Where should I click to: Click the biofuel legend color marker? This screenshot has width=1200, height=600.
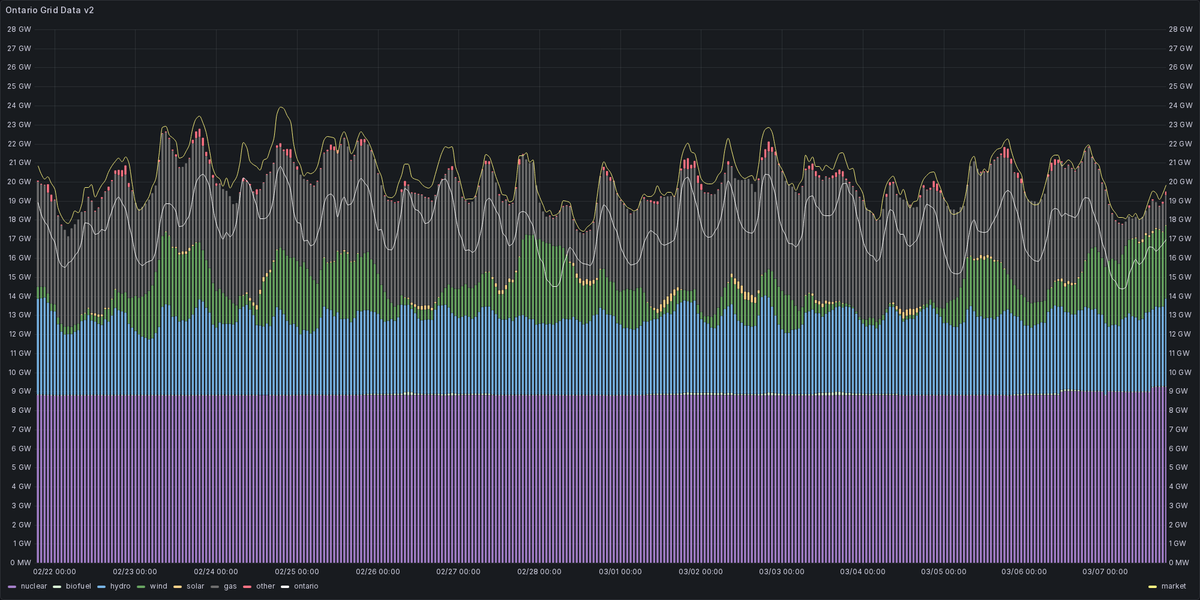[x=57, y=587]
